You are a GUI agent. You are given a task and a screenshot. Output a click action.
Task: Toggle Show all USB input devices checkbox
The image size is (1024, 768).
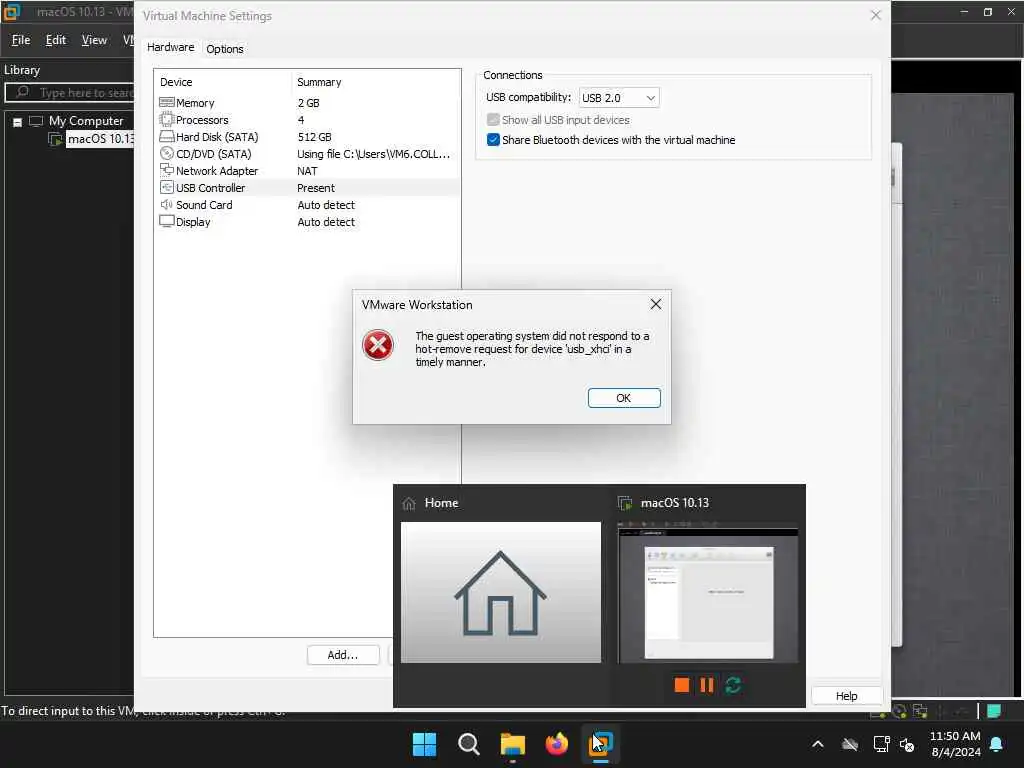pyautogui.click(x=493, y=120)
